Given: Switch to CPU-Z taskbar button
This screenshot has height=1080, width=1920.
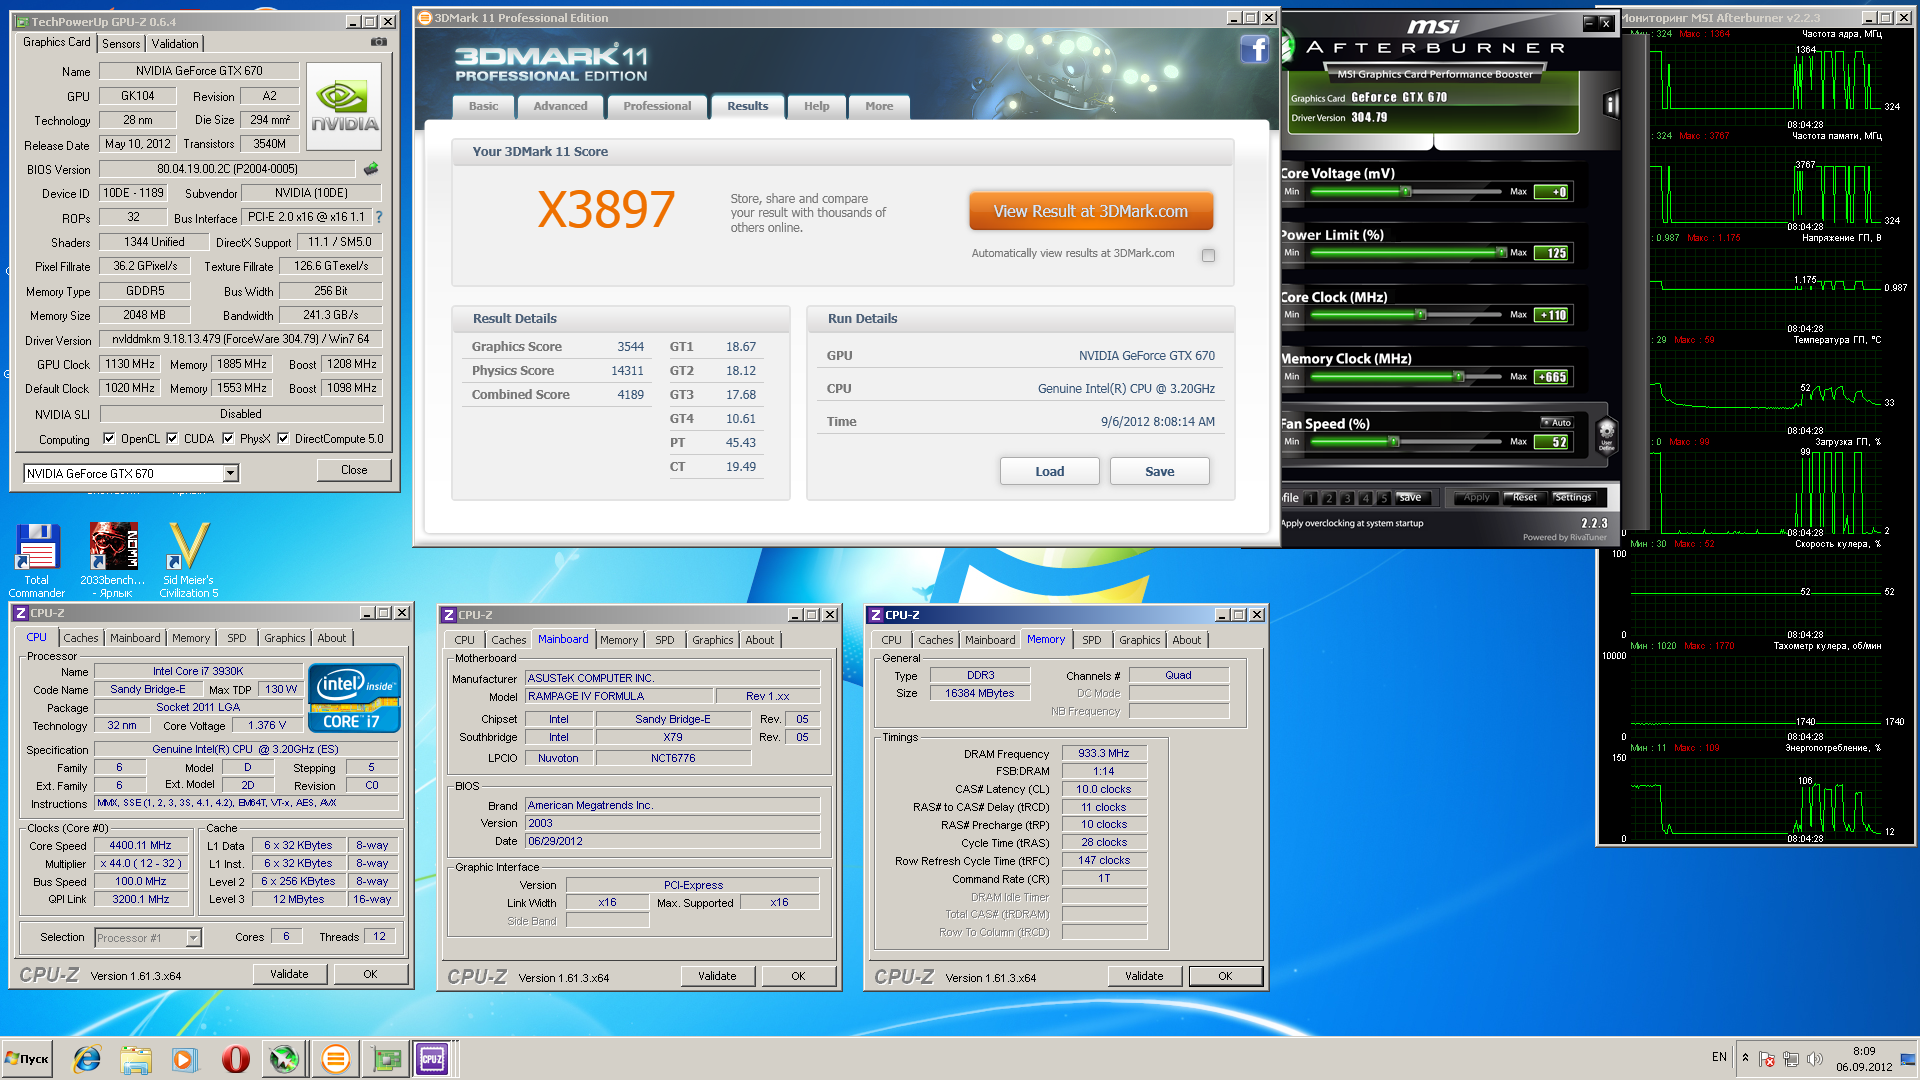Looking at the screenshot, I should (432, 1058).
